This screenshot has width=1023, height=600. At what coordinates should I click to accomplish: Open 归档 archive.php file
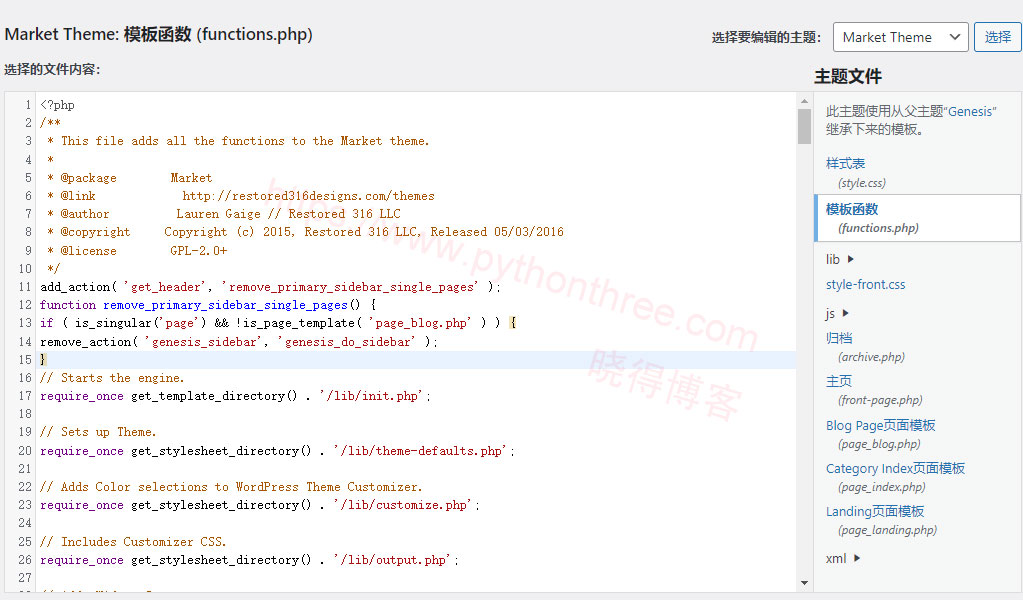(839, 338)
